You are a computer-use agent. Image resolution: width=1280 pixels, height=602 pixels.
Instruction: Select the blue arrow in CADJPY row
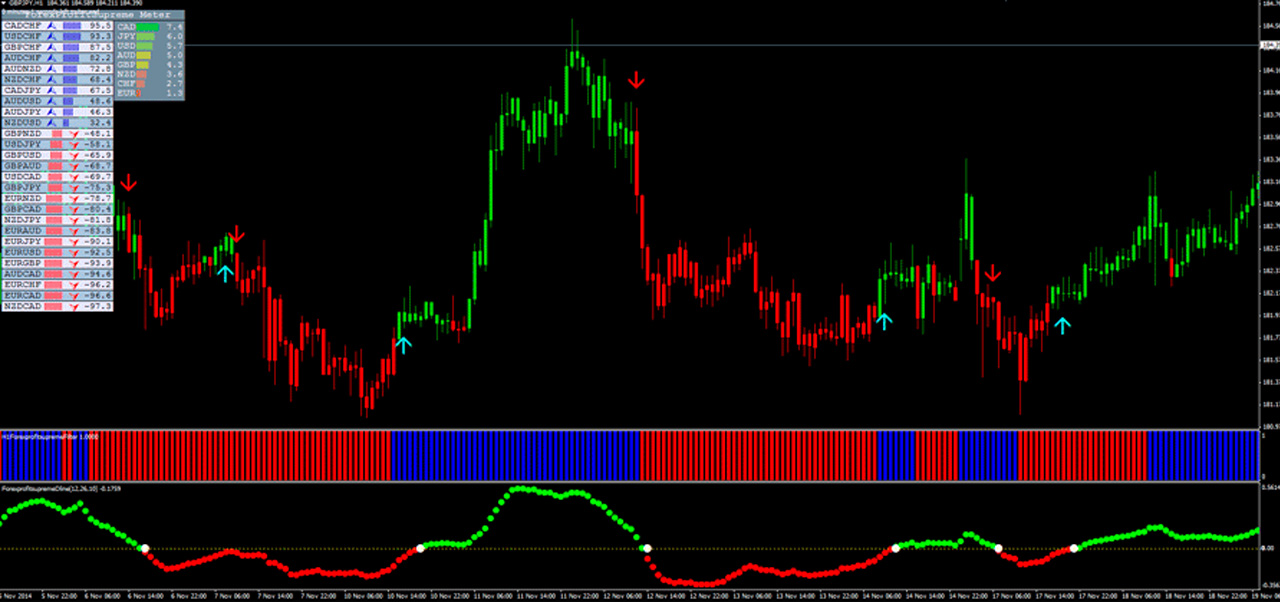pyautogui.click(x=54, y=90)
